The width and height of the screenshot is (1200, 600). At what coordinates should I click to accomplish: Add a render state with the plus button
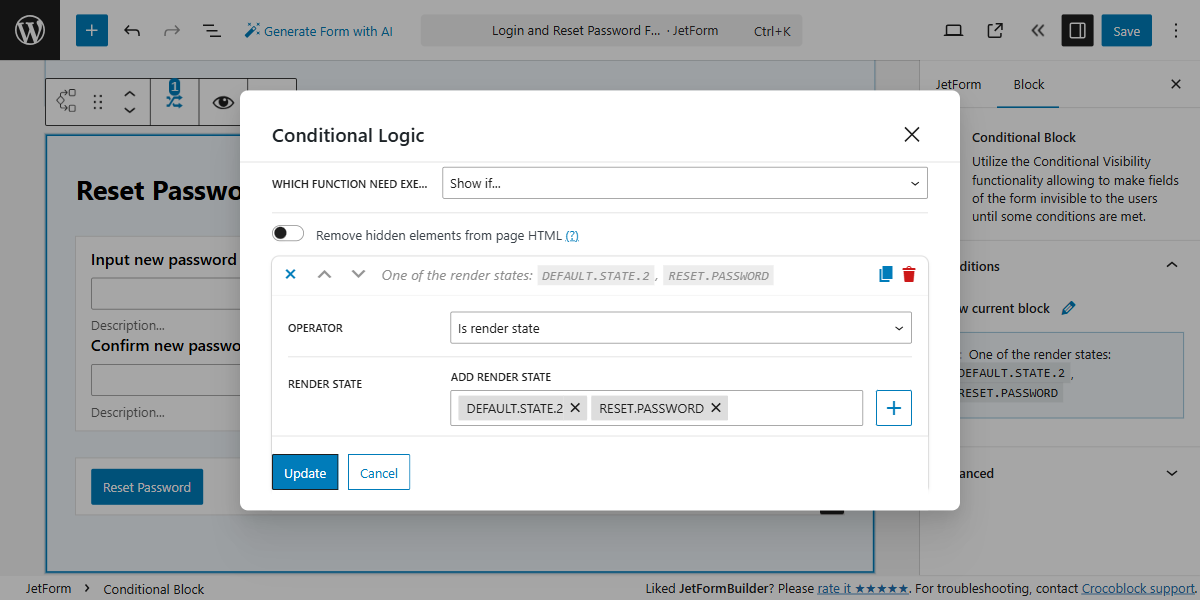tap(893, 407)
